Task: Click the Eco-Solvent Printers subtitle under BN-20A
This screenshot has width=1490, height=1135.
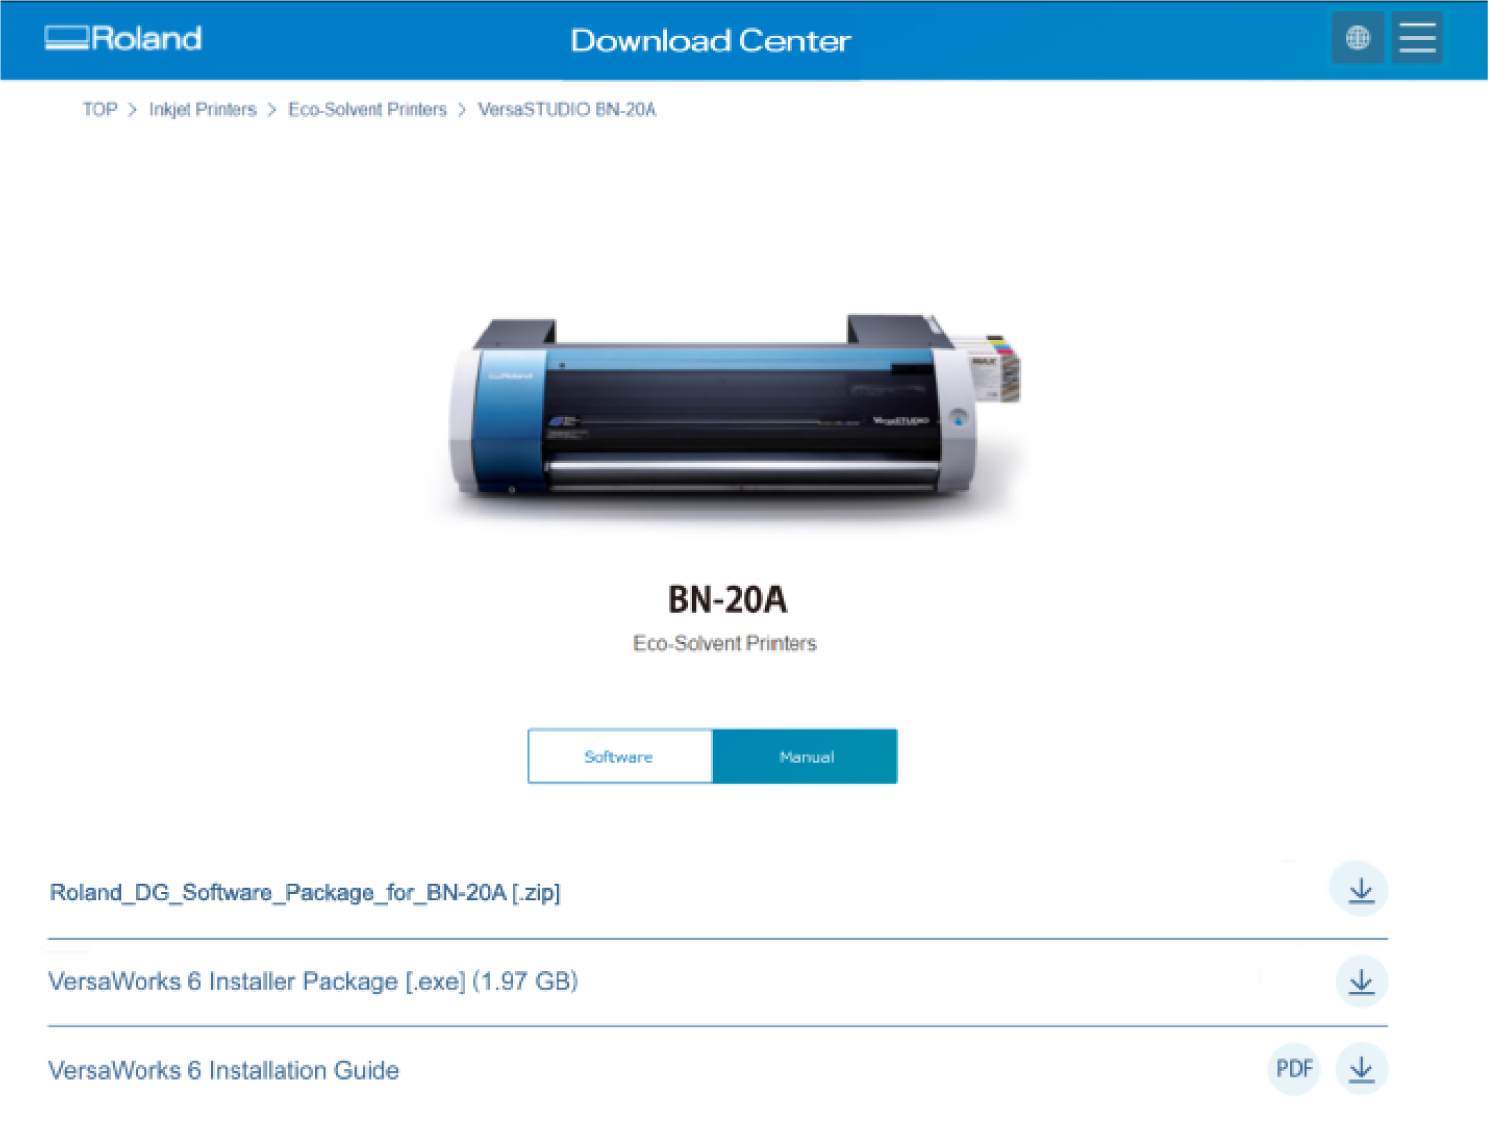Action: [x=725, y=643]
